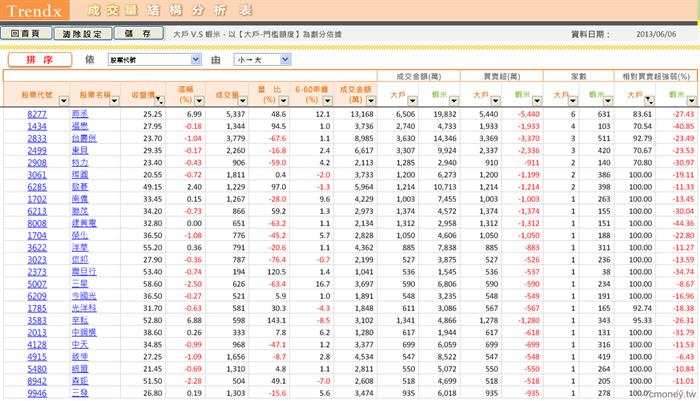Image resolution: width=700 pixels, height=401 pixels.
Task: Open the stock name link in row 2373
Action: coord(84,272)
